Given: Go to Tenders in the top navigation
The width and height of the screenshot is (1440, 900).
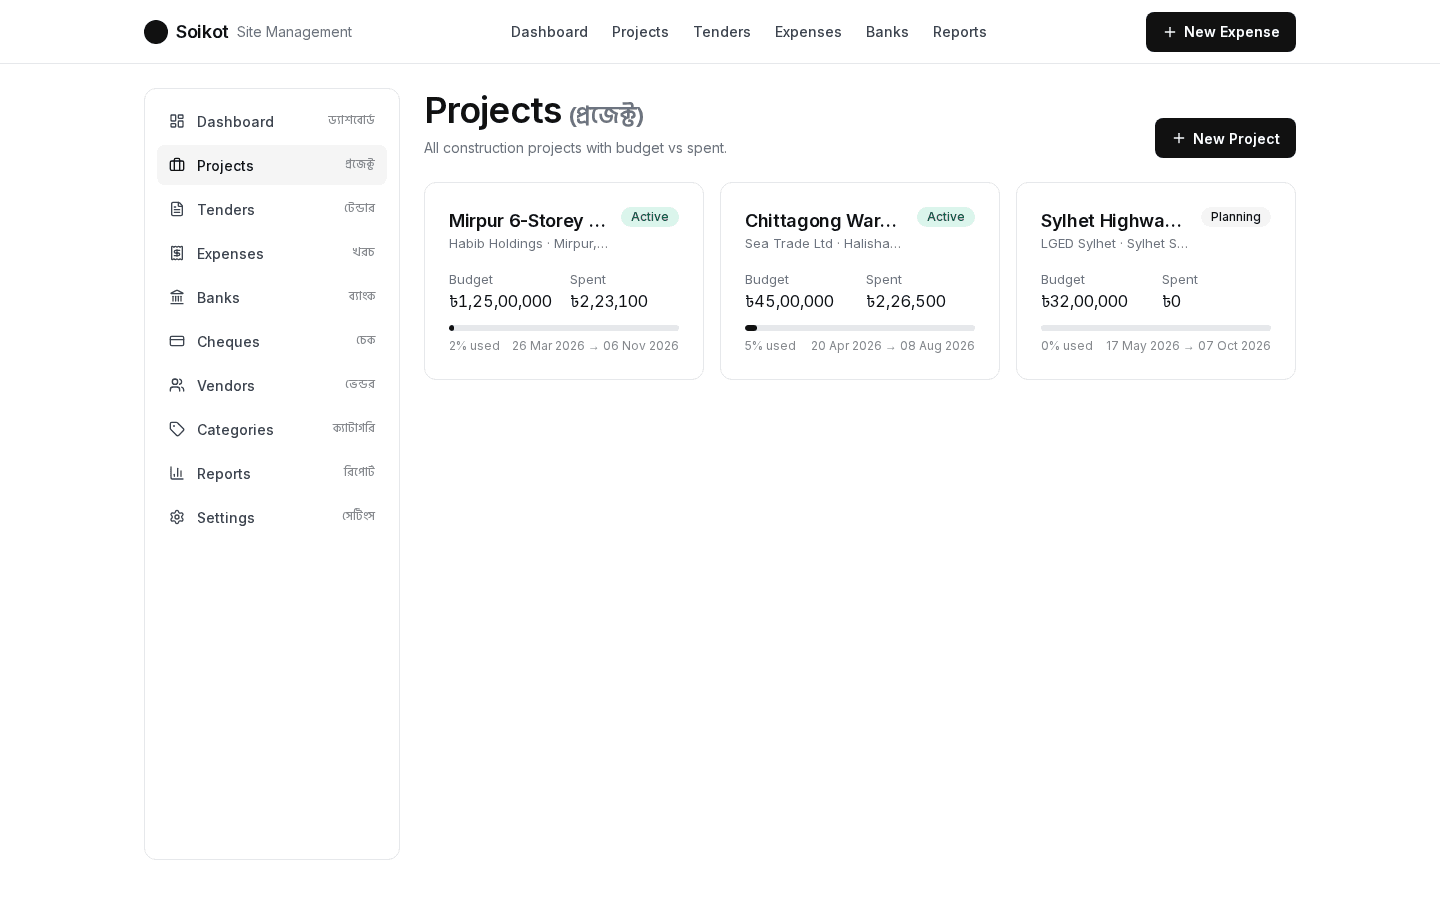Looking at the screenshot, I should coord(722,32).
